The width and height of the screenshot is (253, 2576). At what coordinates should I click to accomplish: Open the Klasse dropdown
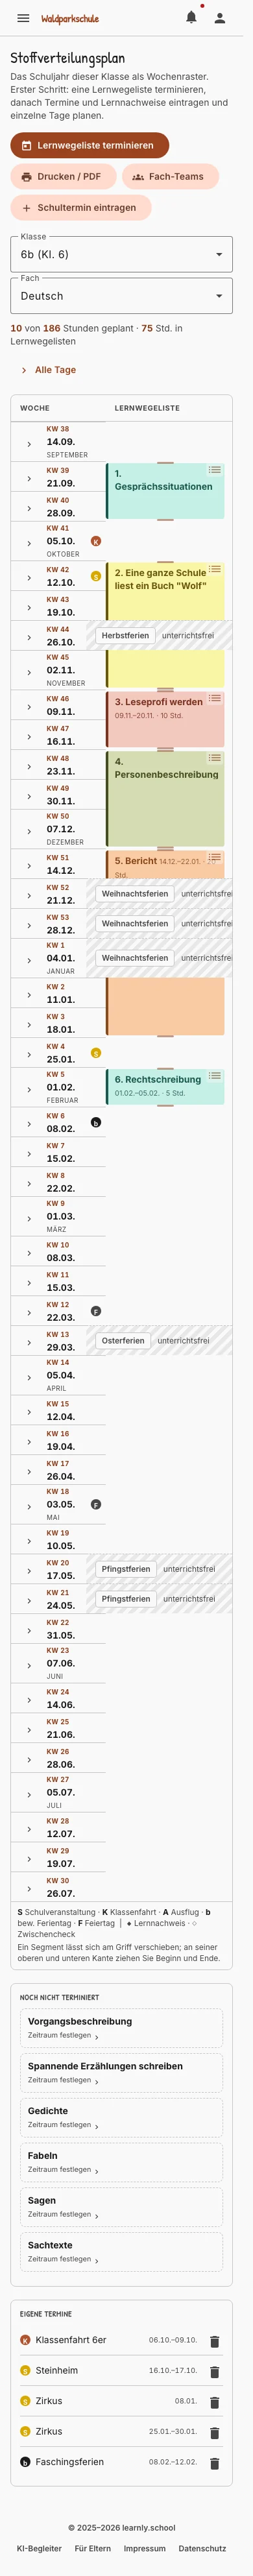click(x=121, y=254)
